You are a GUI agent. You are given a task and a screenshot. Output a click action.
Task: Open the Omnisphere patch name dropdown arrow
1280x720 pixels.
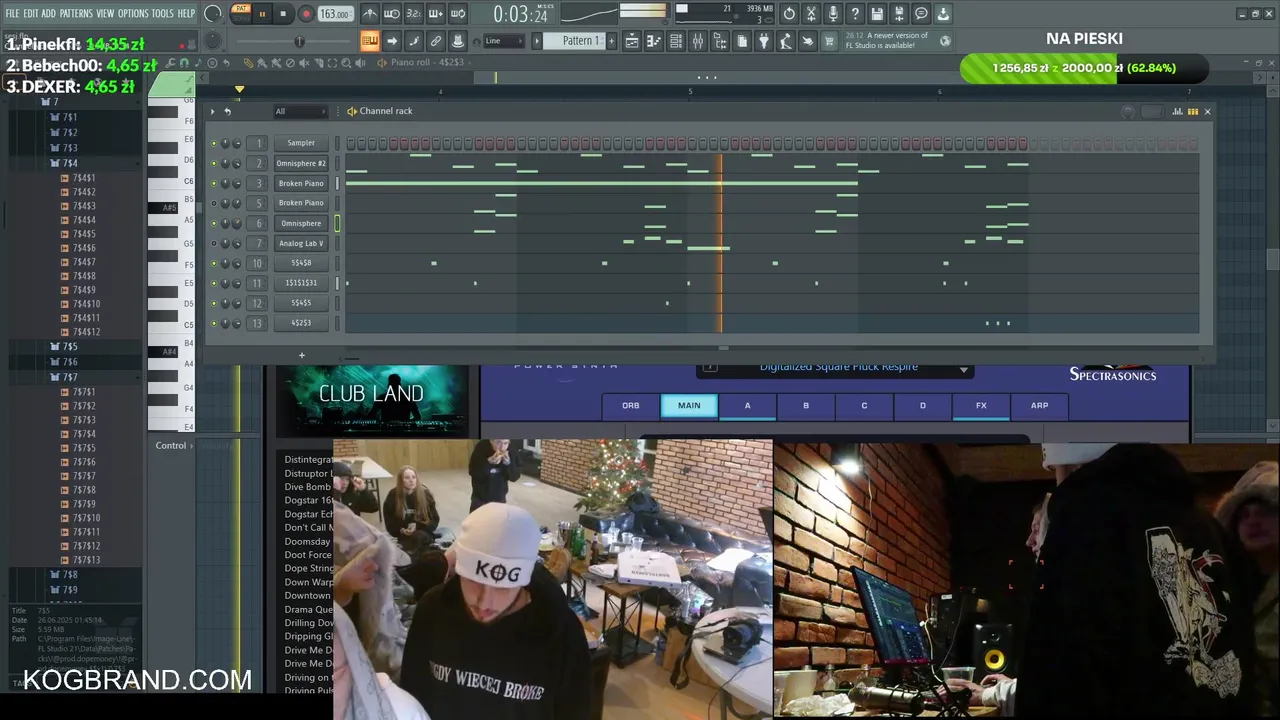pos(964,369)
